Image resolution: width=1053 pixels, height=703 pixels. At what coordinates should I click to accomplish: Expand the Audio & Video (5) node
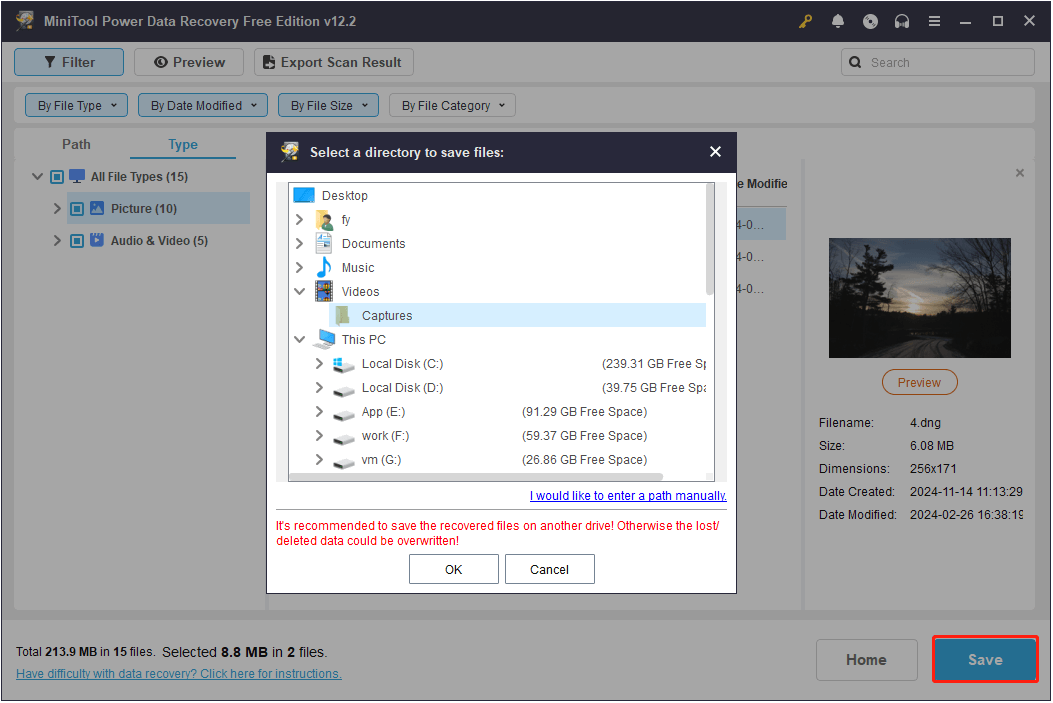tap(57, 240)
